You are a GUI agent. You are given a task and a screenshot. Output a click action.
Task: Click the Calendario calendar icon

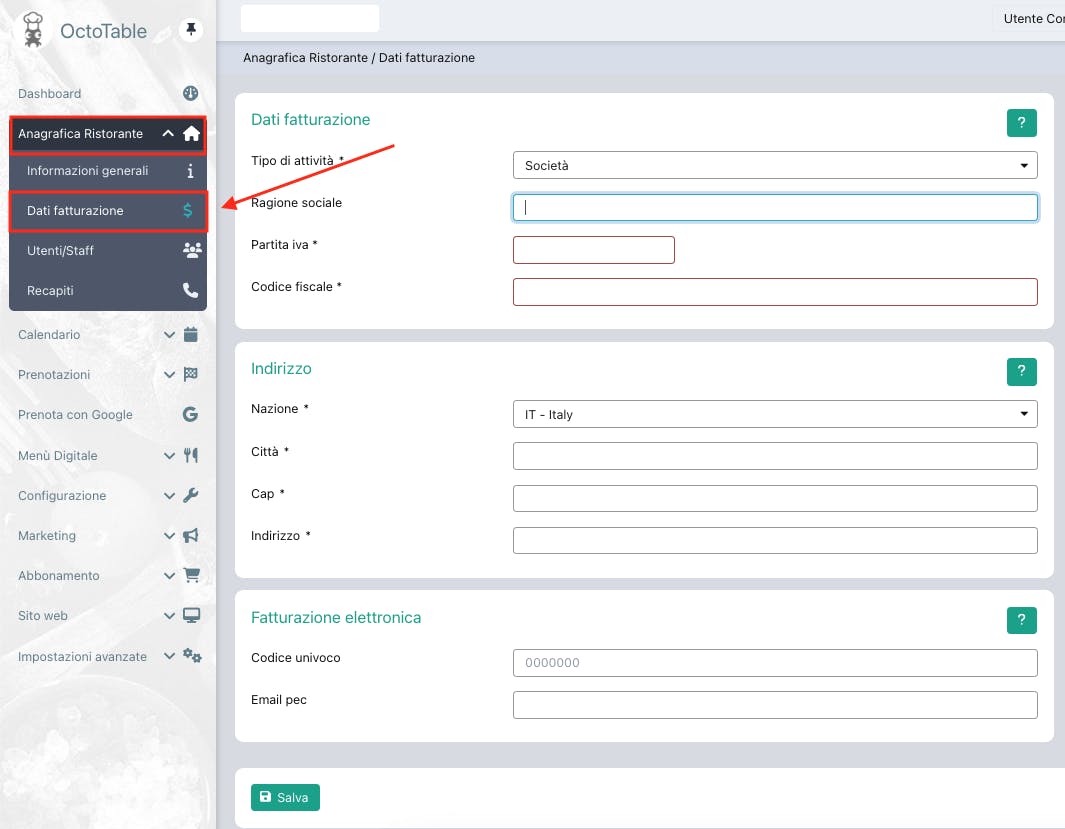(191, 334)
